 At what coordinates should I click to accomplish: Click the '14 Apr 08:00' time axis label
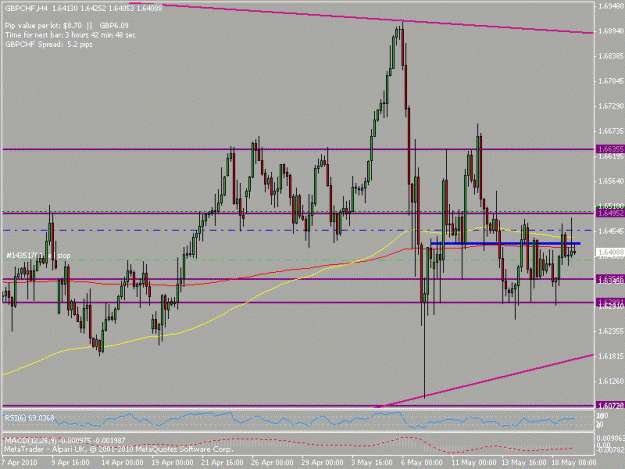[x=122, y=463]
